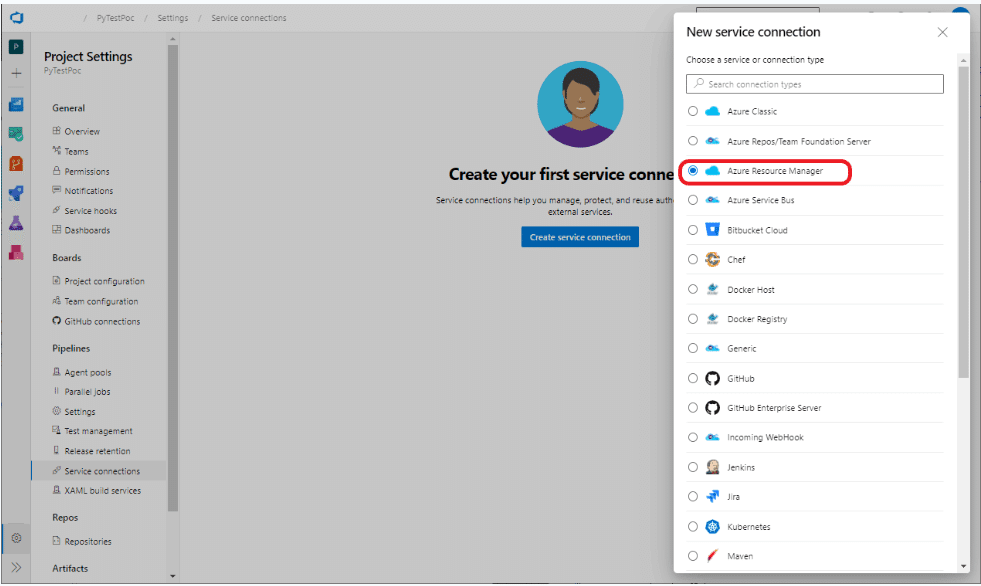Open Permissions settings page

86,171
